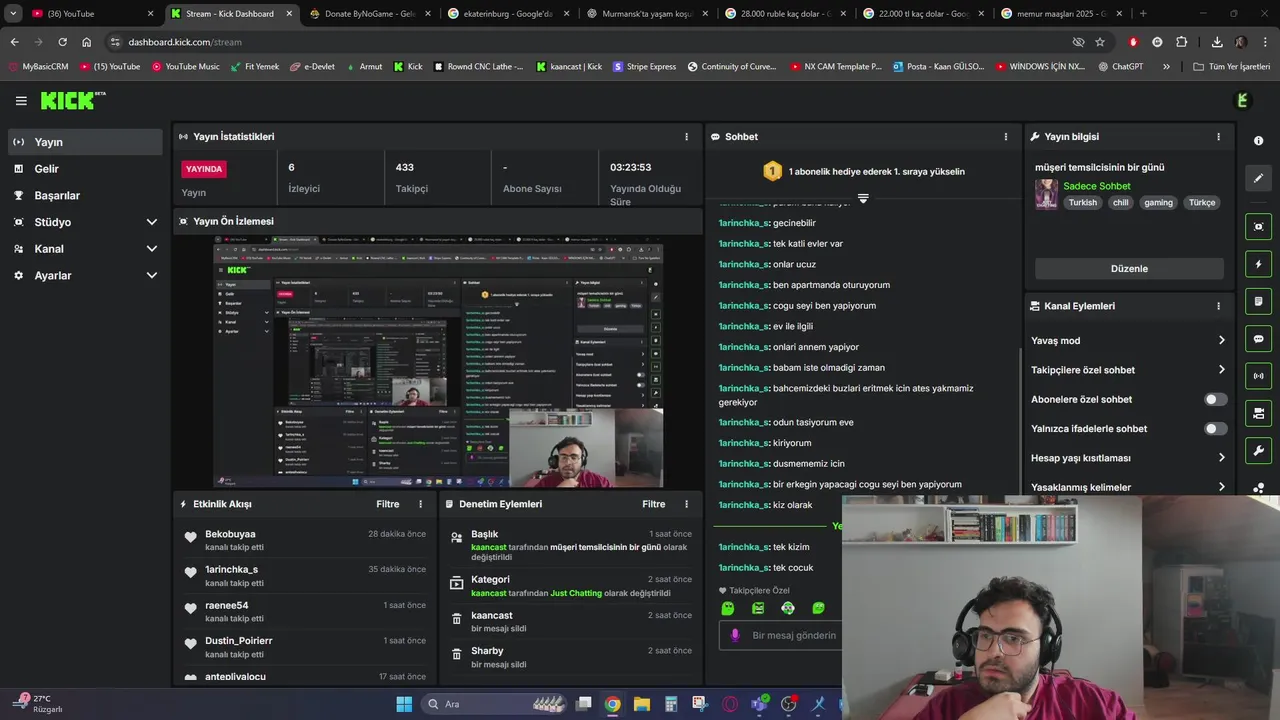Click the chat scroll-down indicator arrow
This screenshot has height=720, width=1280.
[863, 199]
